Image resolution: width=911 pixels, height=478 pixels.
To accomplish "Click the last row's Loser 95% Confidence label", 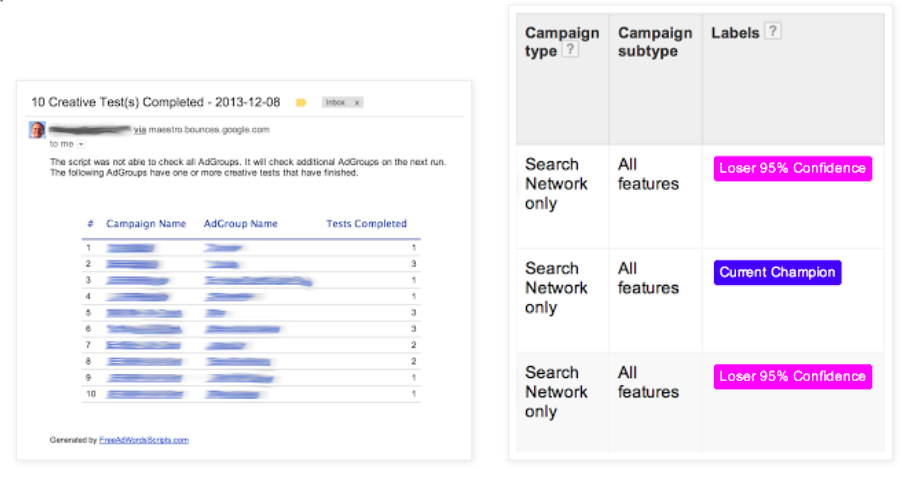I will tap(792, 376).
